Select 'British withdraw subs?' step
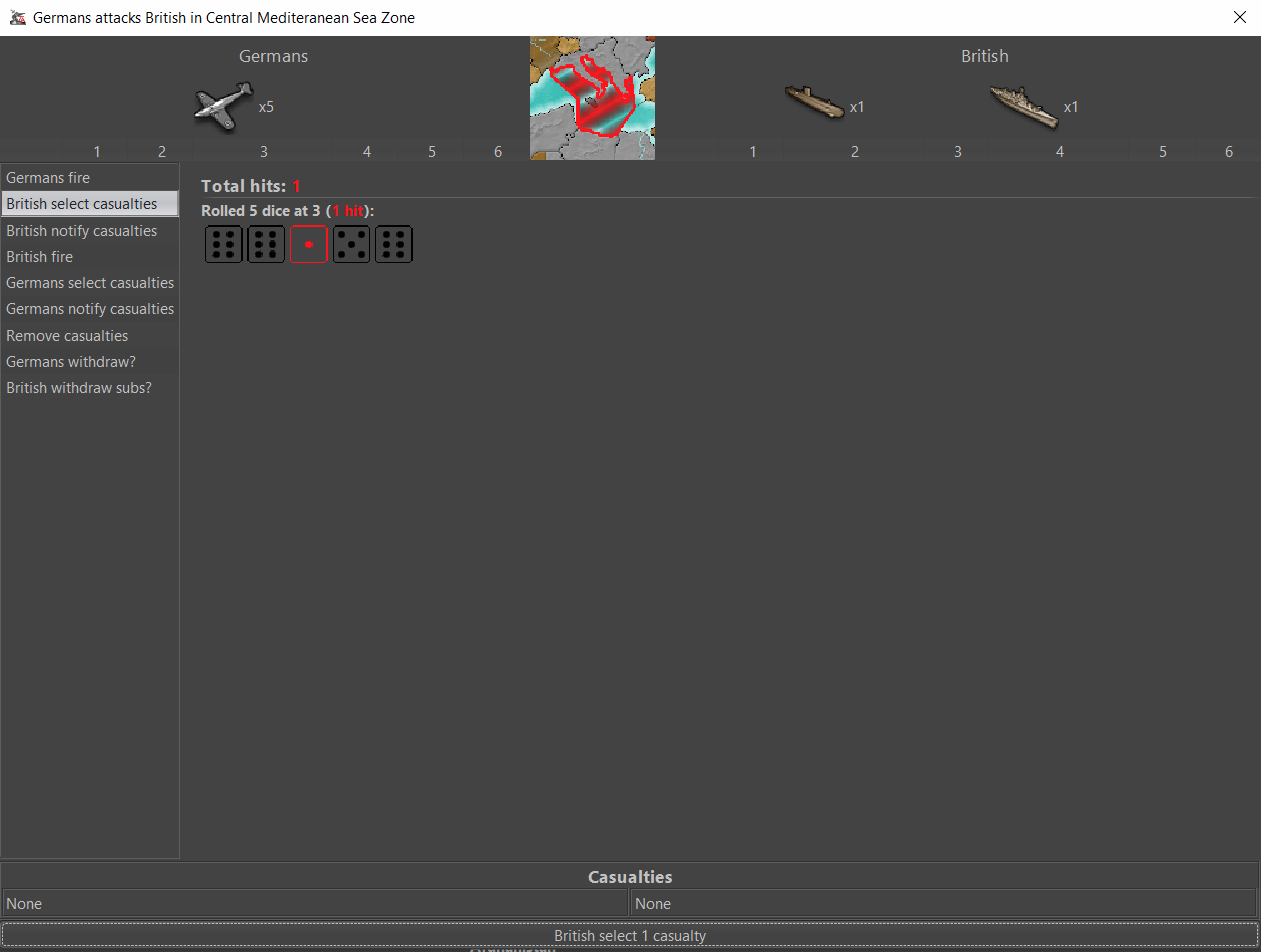This screenshot has width=1261, height=952. (x=79, y=388)
